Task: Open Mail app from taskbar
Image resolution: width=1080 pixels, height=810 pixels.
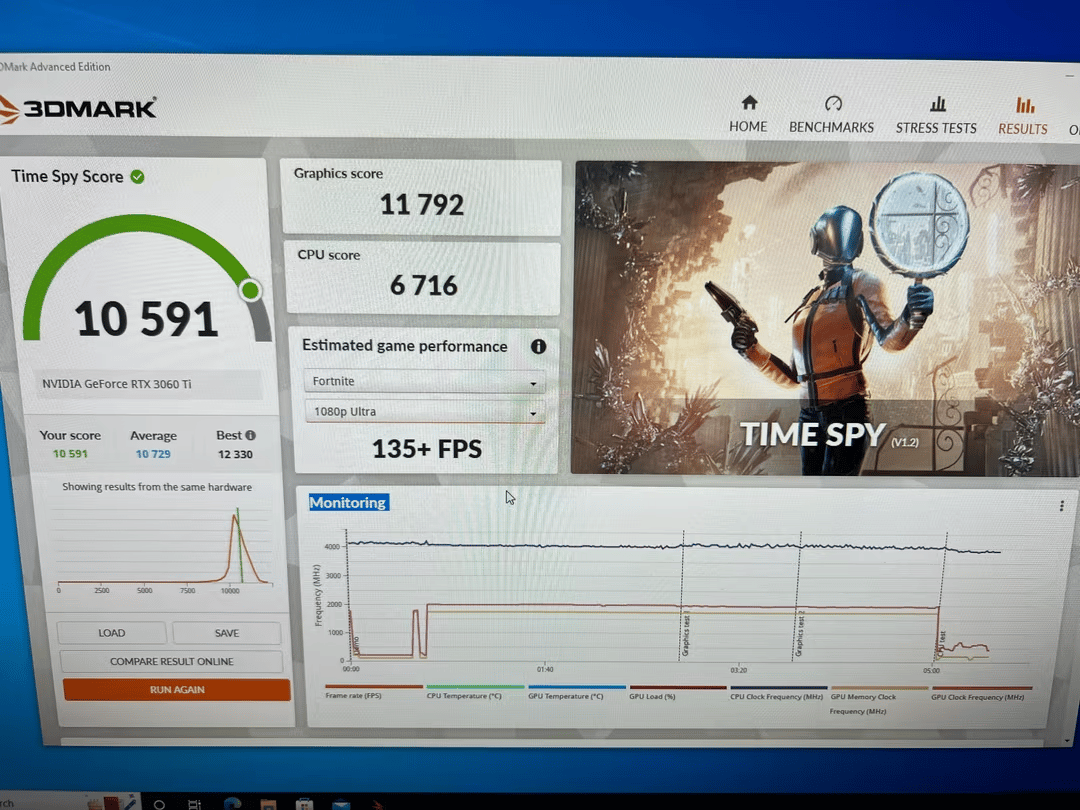Action: pyautogui.click(x=340, y=804)
